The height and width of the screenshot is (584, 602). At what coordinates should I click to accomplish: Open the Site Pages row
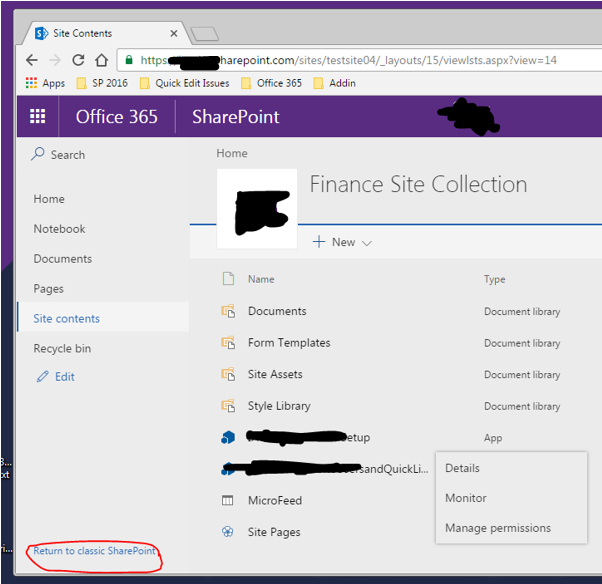(274, 532)
